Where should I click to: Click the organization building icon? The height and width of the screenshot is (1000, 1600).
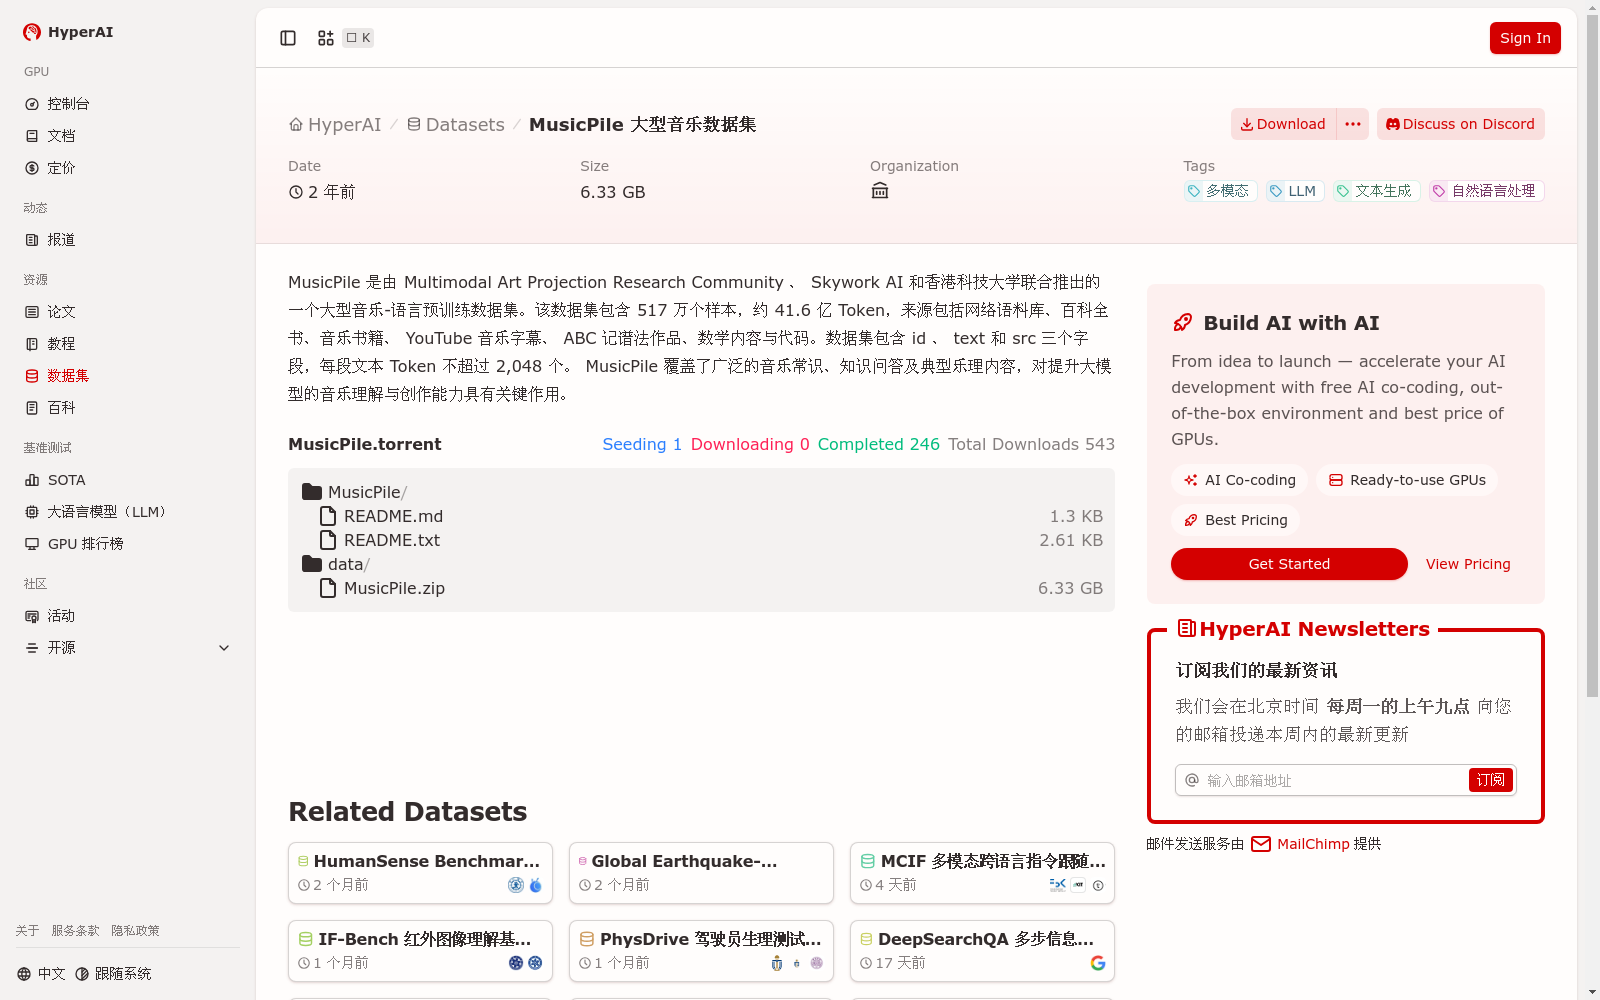(x=880, y=191)
